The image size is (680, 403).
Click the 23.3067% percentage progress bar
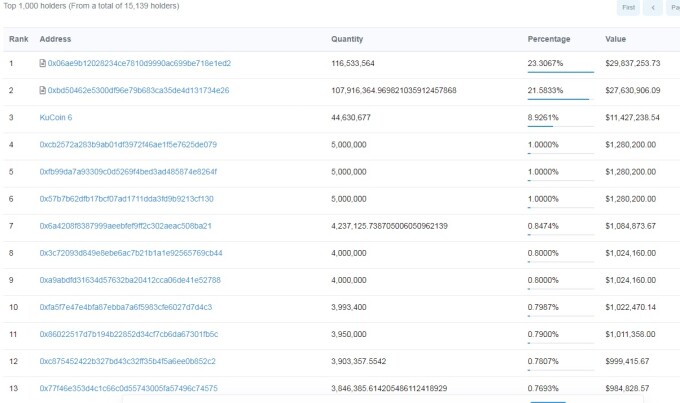tap(560, 72)
